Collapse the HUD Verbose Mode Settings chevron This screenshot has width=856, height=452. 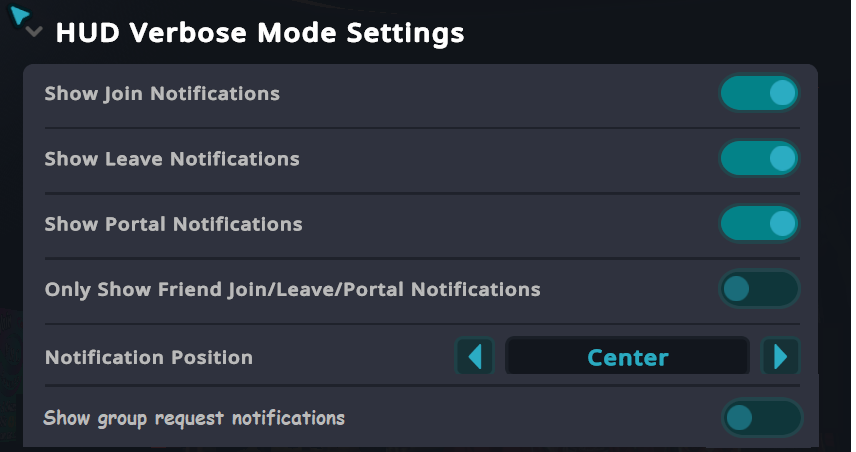[x=36, y=33]
